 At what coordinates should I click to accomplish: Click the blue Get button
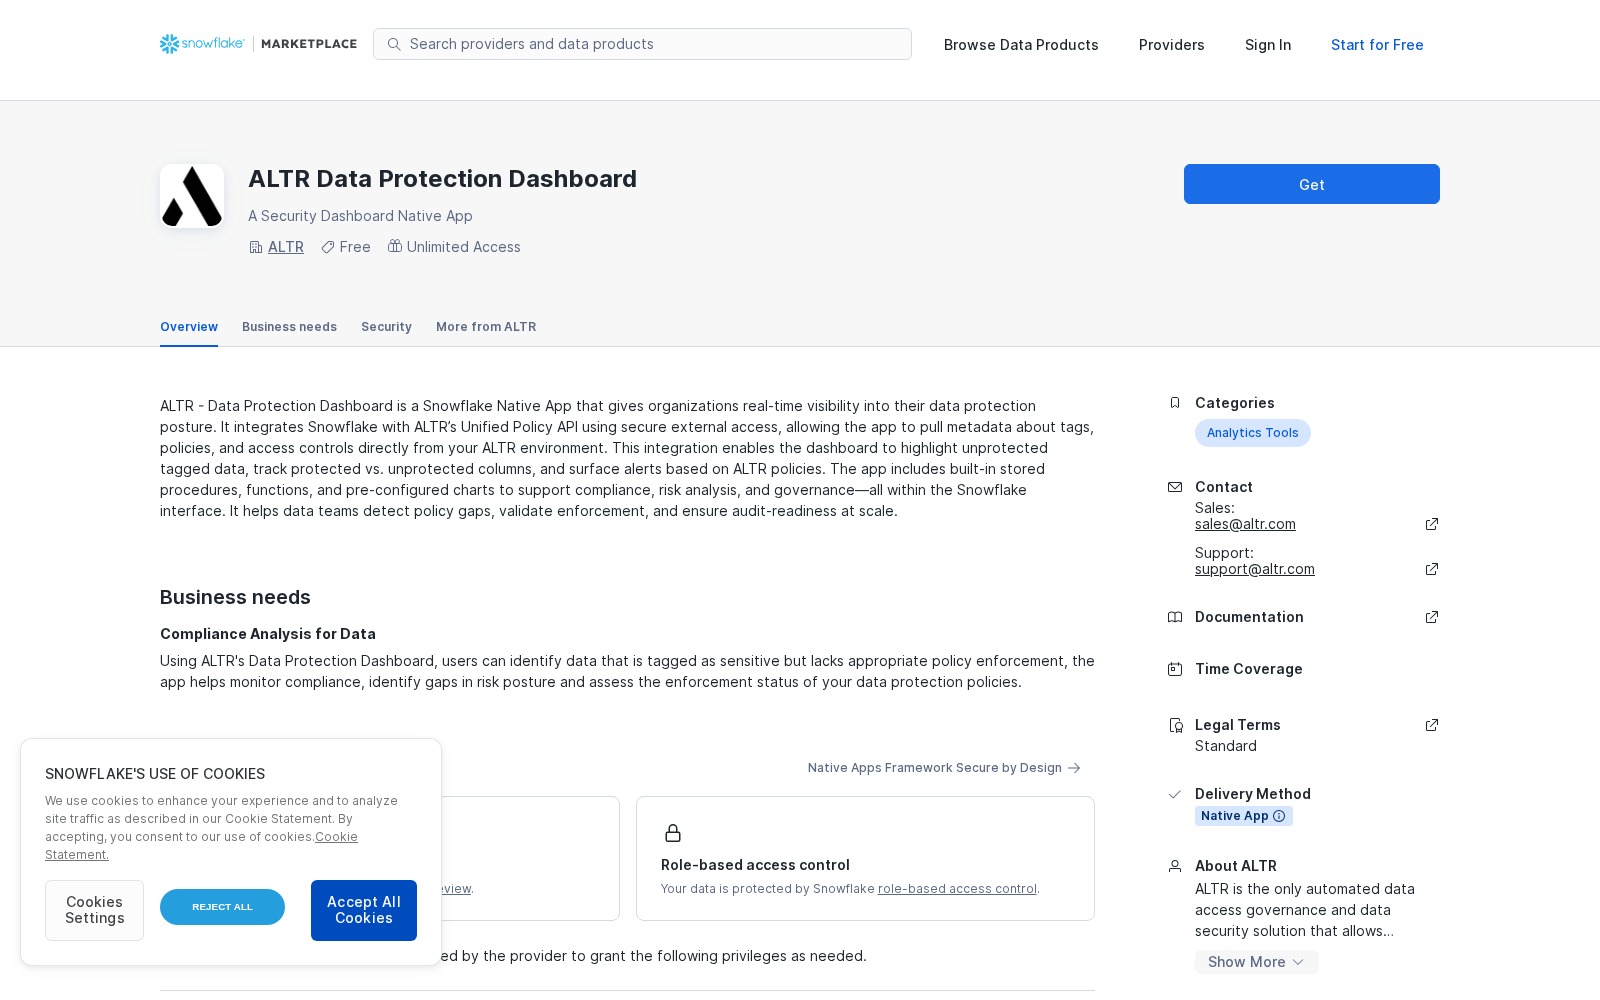[x=1312, y=184]
